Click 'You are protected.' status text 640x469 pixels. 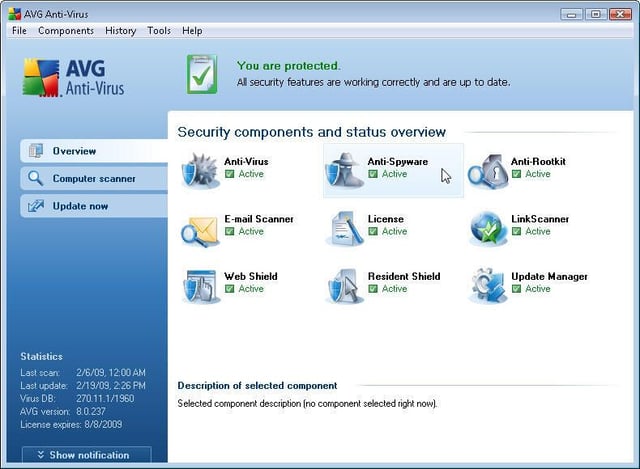288,66
